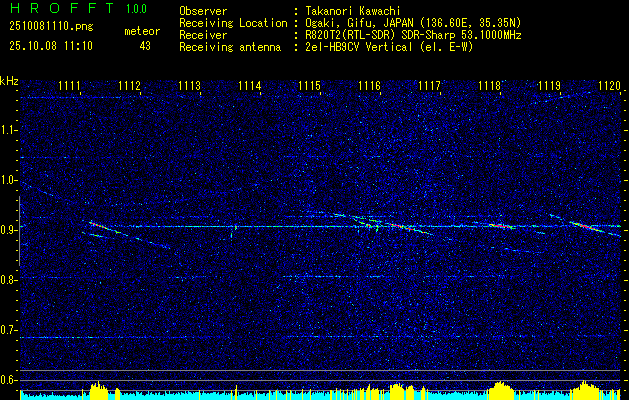The height and width of the screenshot is (400, 629).
Task: Click time marker 1114
Action: coord(250,86)
